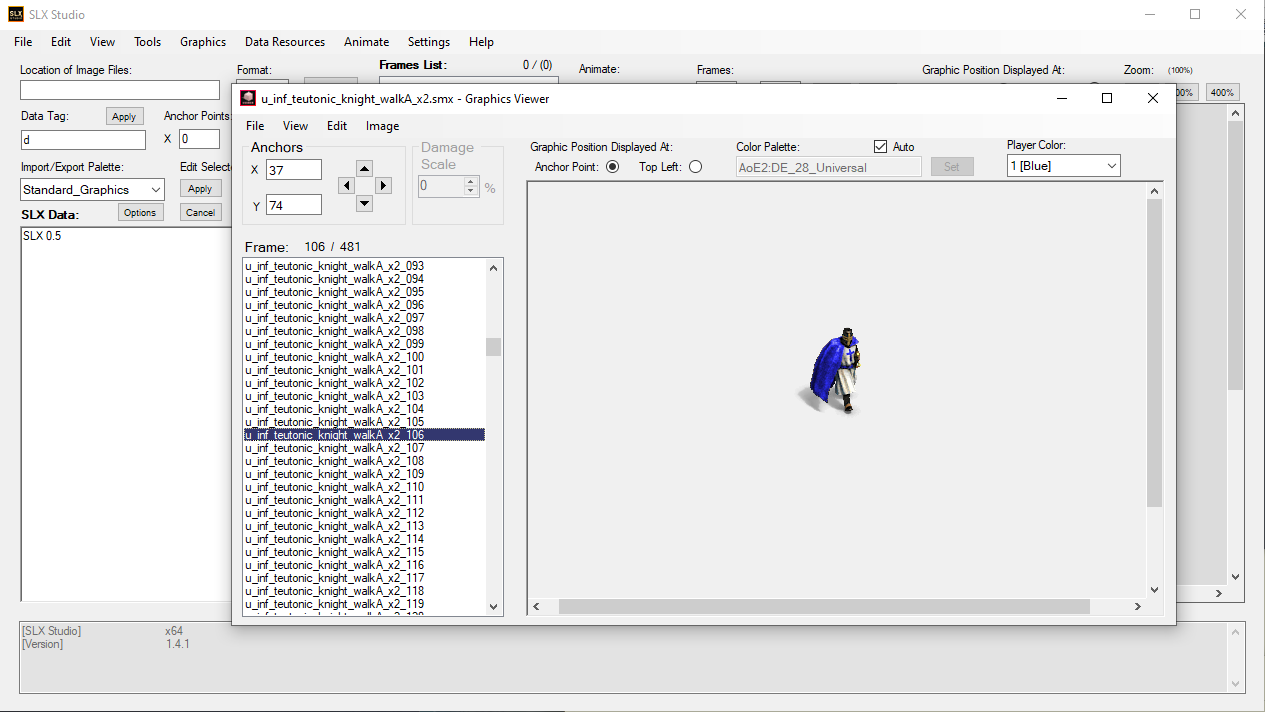Click the frame list scroll down arrow

[493, 606]
